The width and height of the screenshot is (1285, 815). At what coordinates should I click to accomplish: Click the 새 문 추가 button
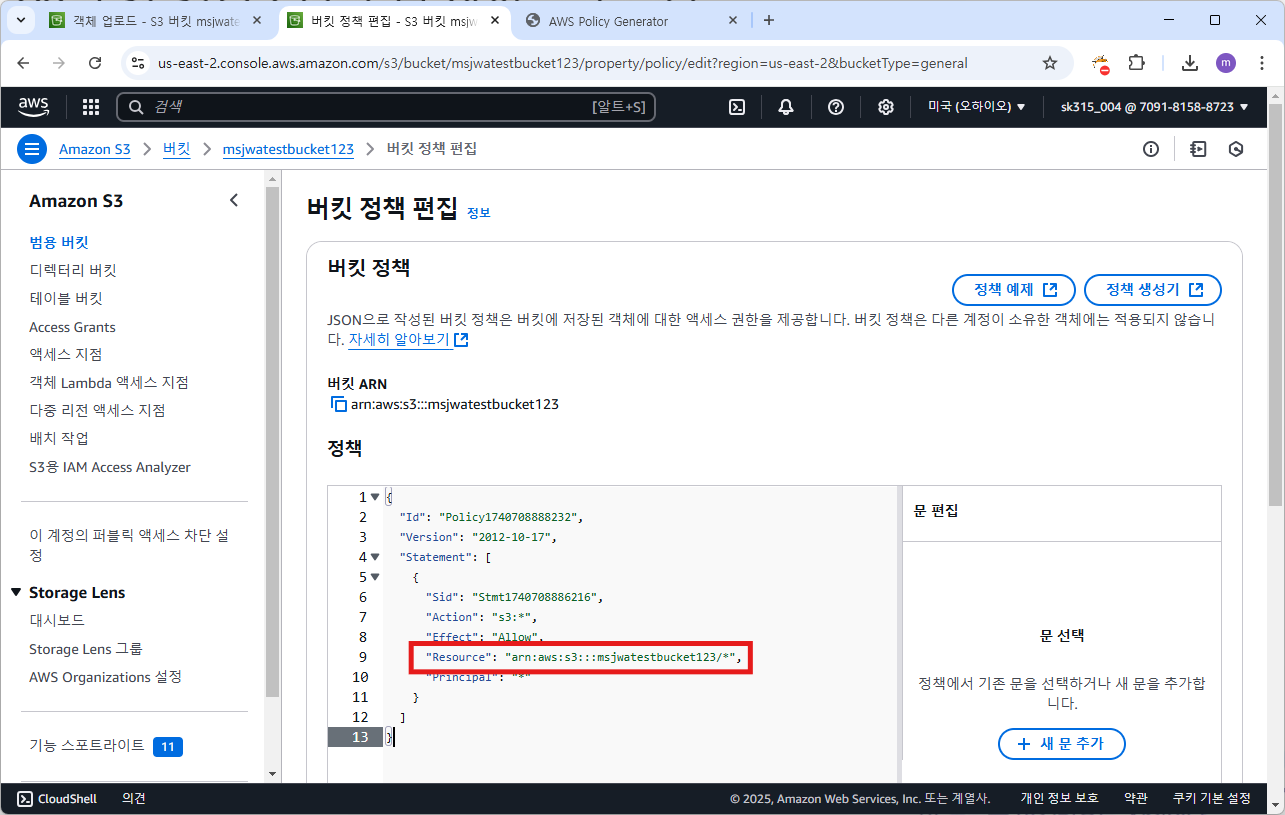point(1062,744)
